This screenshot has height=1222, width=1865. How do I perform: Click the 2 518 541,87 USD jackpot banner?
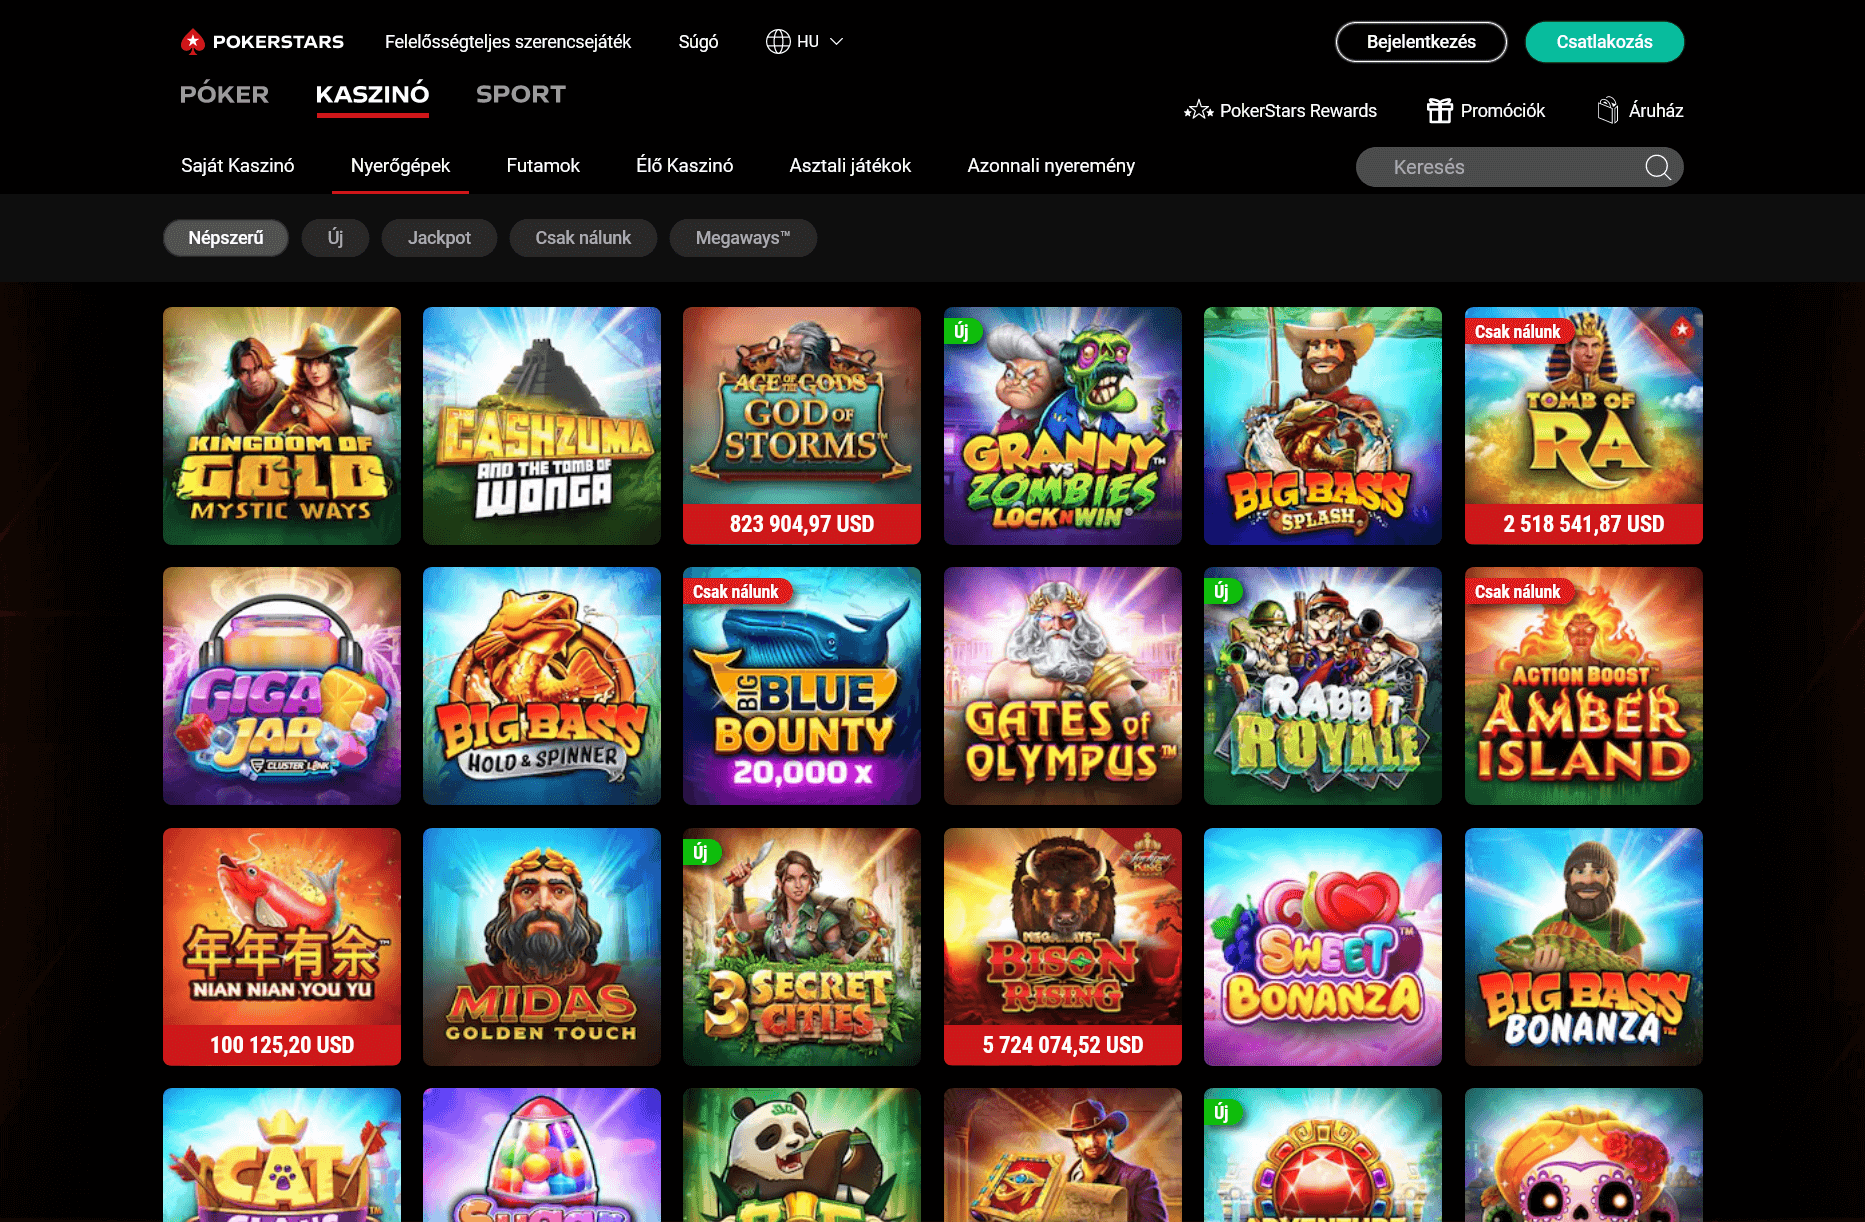click(x=1584, y=524)
